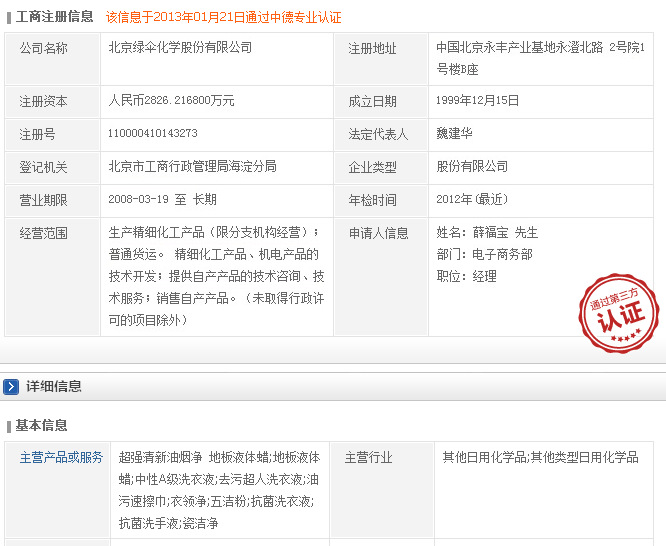Click the 企业类型 label cell
Screen dimensions: 666x546
coord(381,167)
